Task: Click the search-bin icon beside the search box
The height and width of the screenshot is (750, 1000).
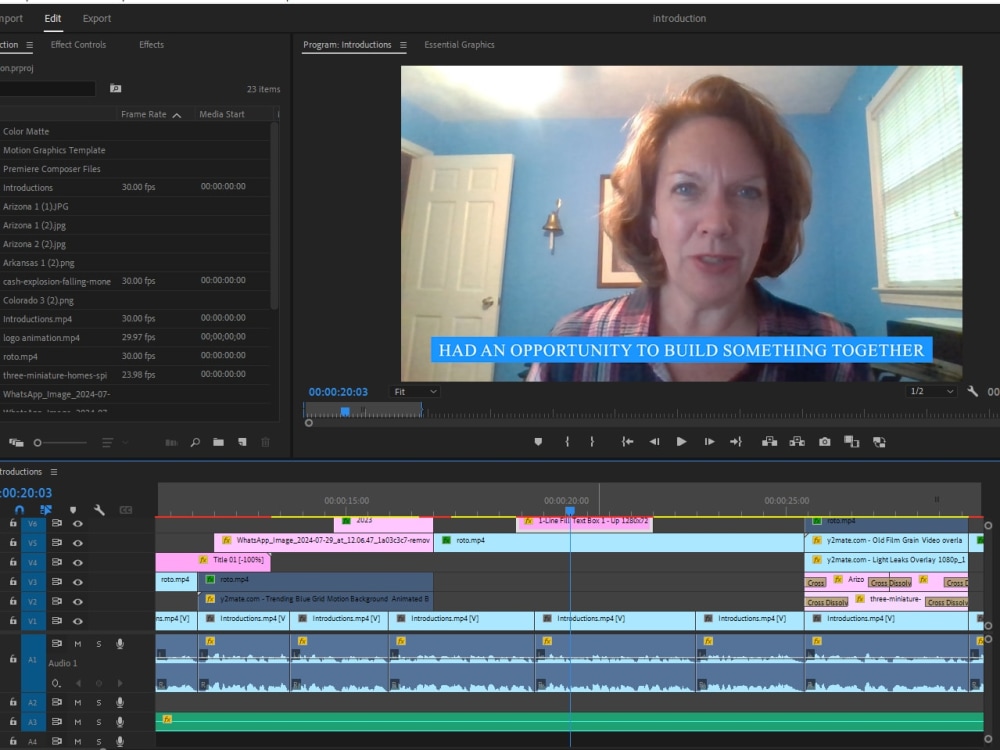Action: [115, 89]
